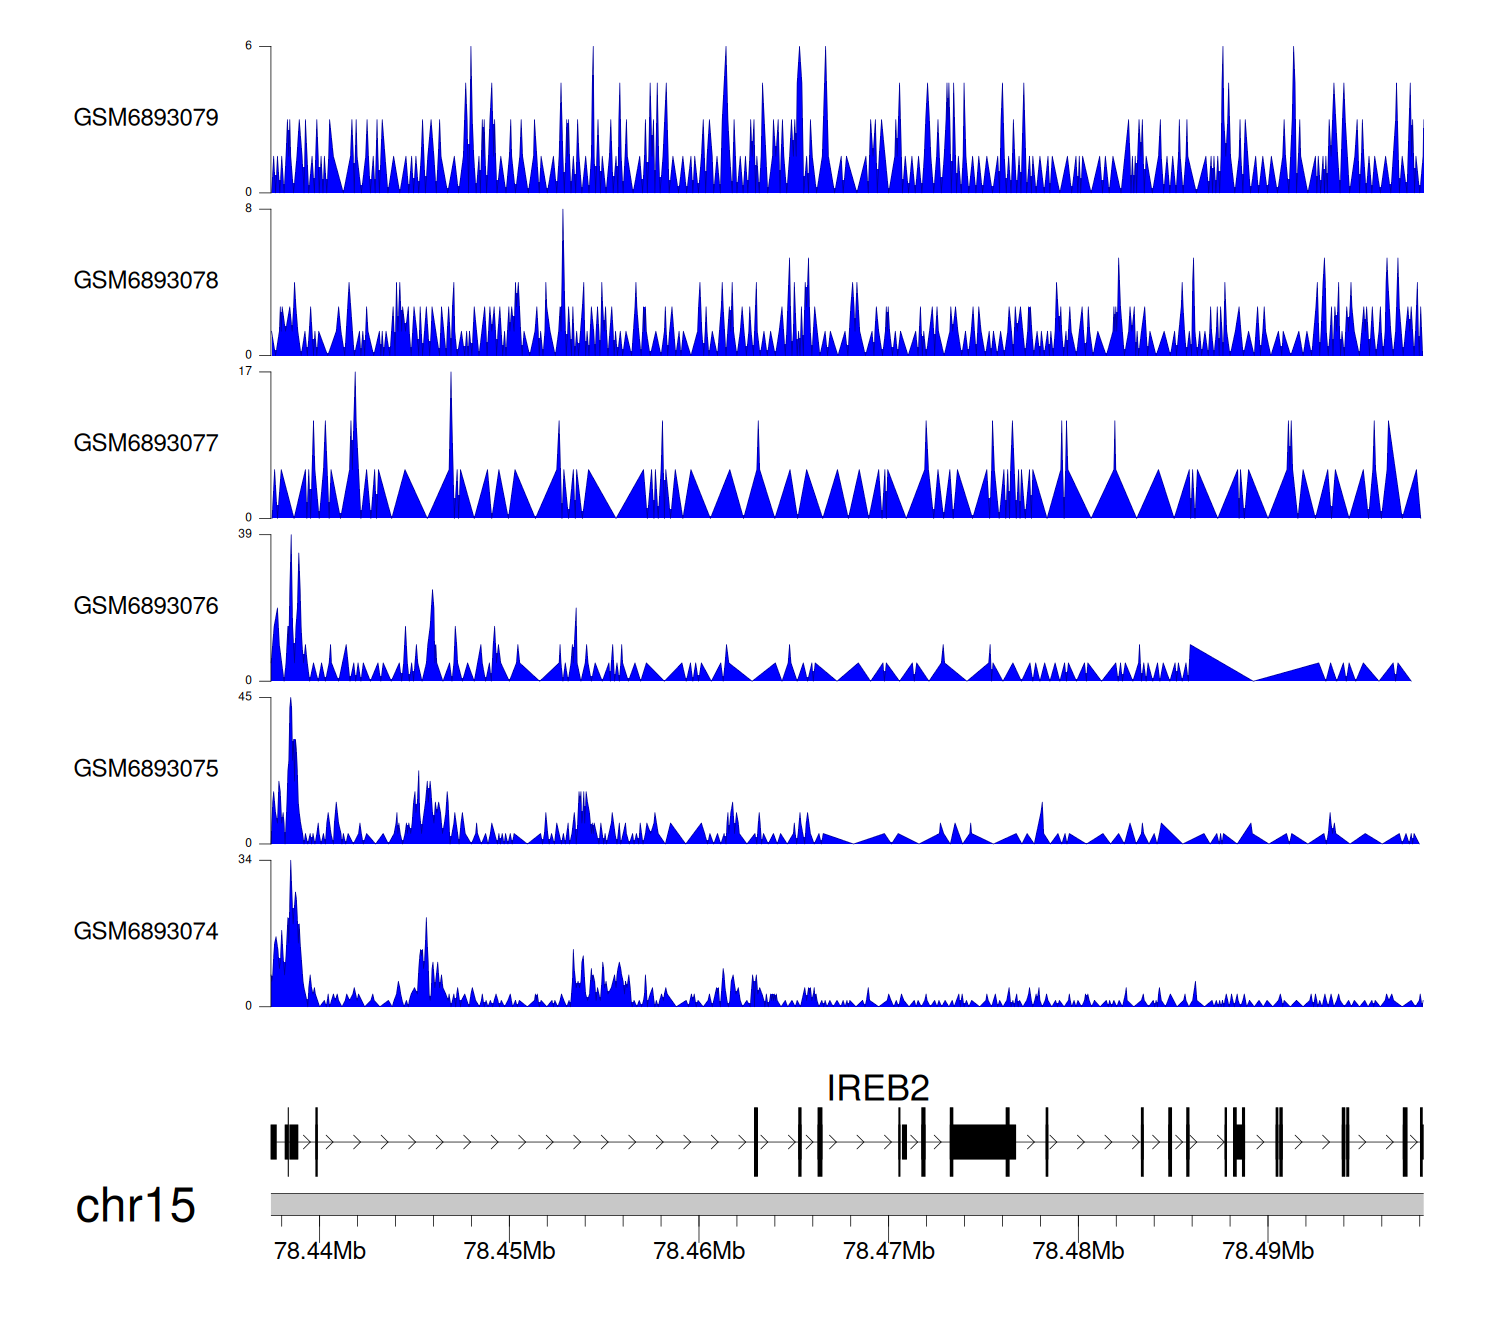The height and width of the screenshot is (1320, 1500).
Task: Click the largest black IREB2 exon block
Action: (x=982, y=1142)
